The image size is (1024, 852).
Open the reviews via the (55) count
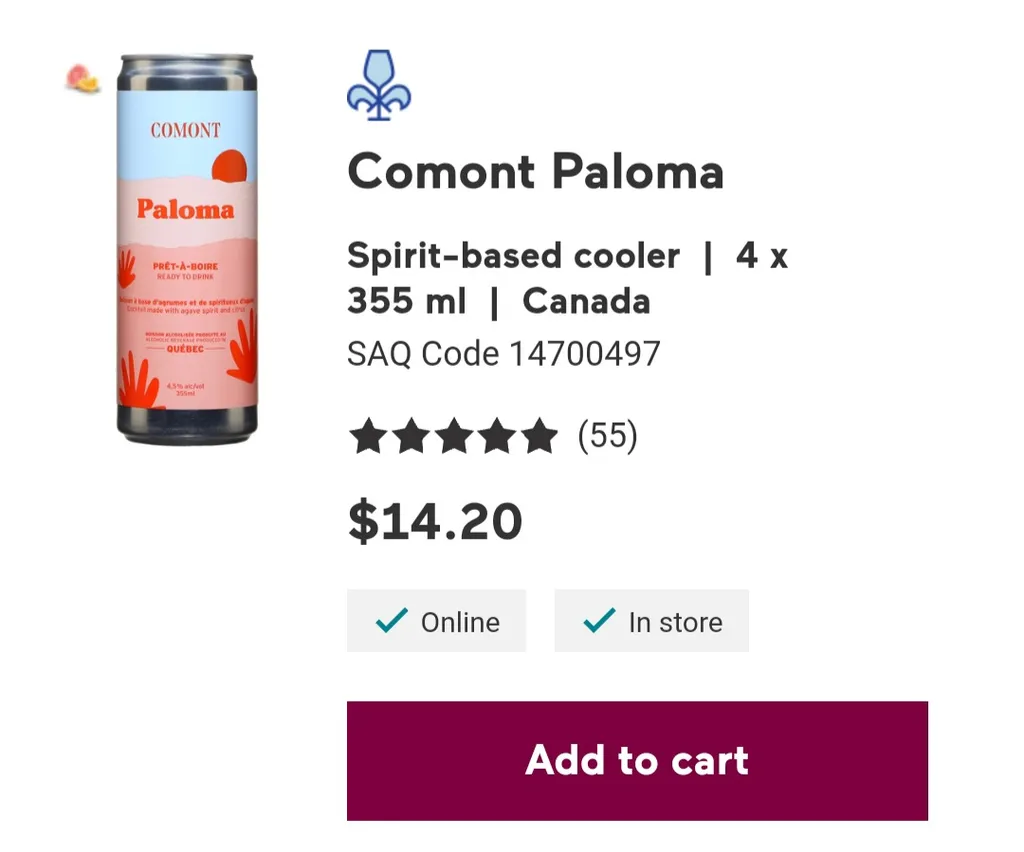click(x=608, y=435)
